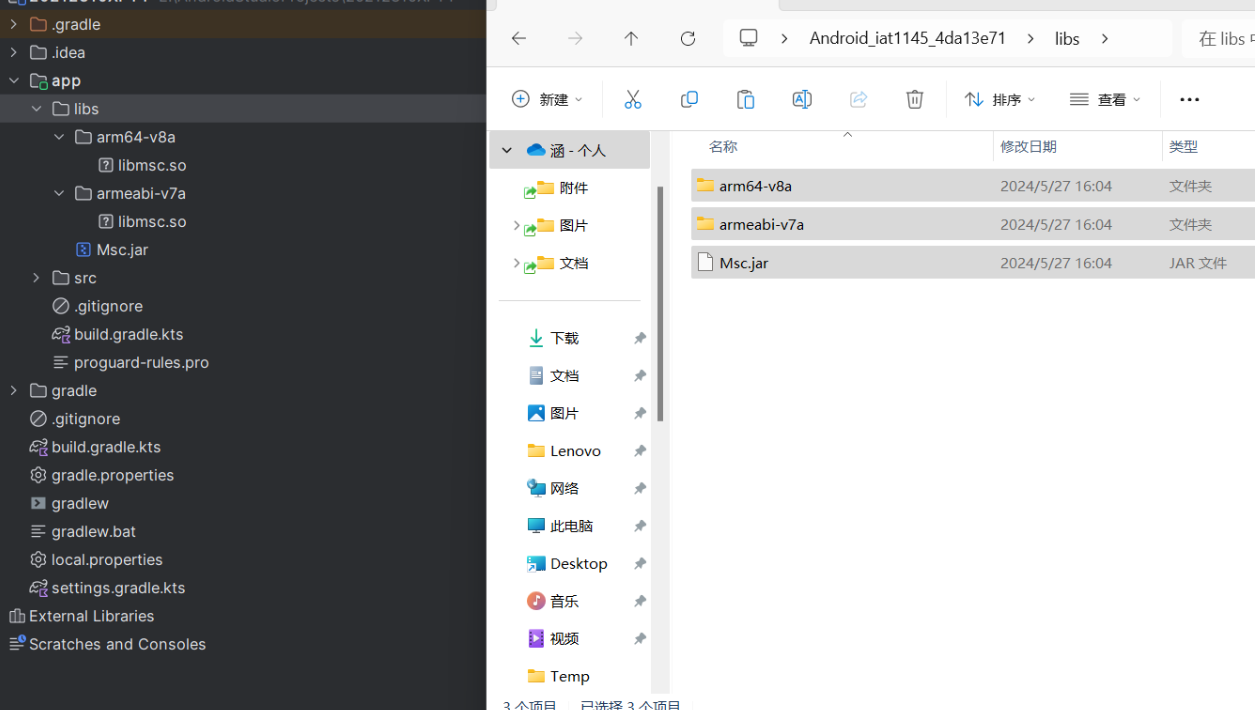Select gradlew.bat in project tree
Screen dimensions: 1256x710
coord(93,531)
